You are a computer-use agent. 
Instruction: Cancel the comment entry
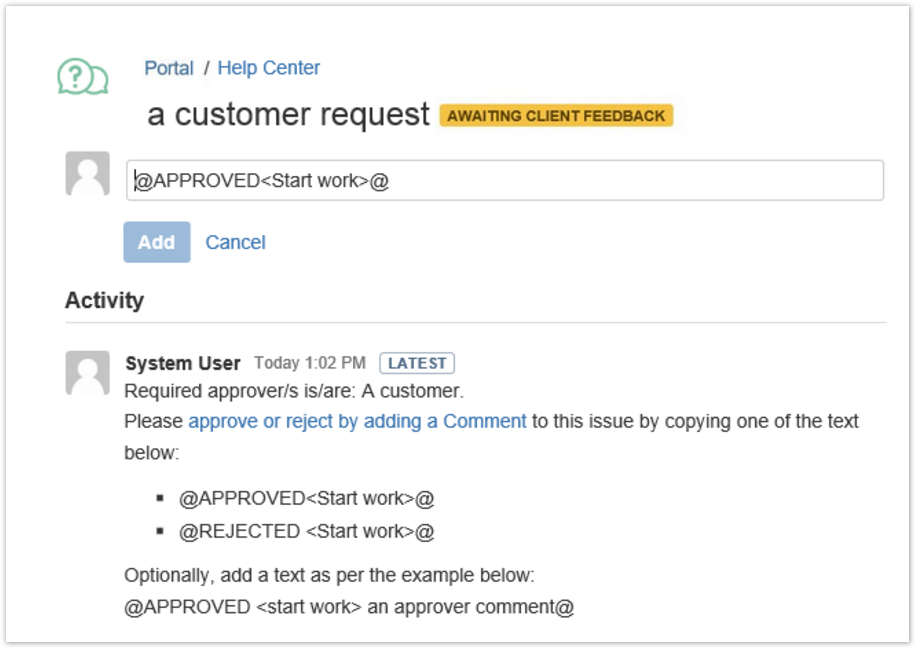click(235, 242)
